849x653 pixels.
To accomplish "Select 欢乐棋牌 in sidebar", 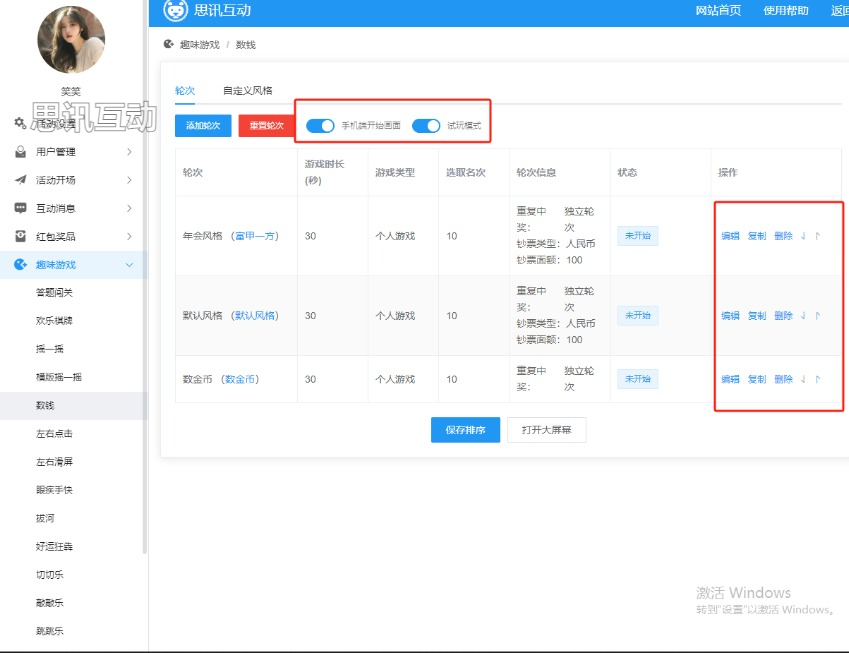I will click(54, 321).
